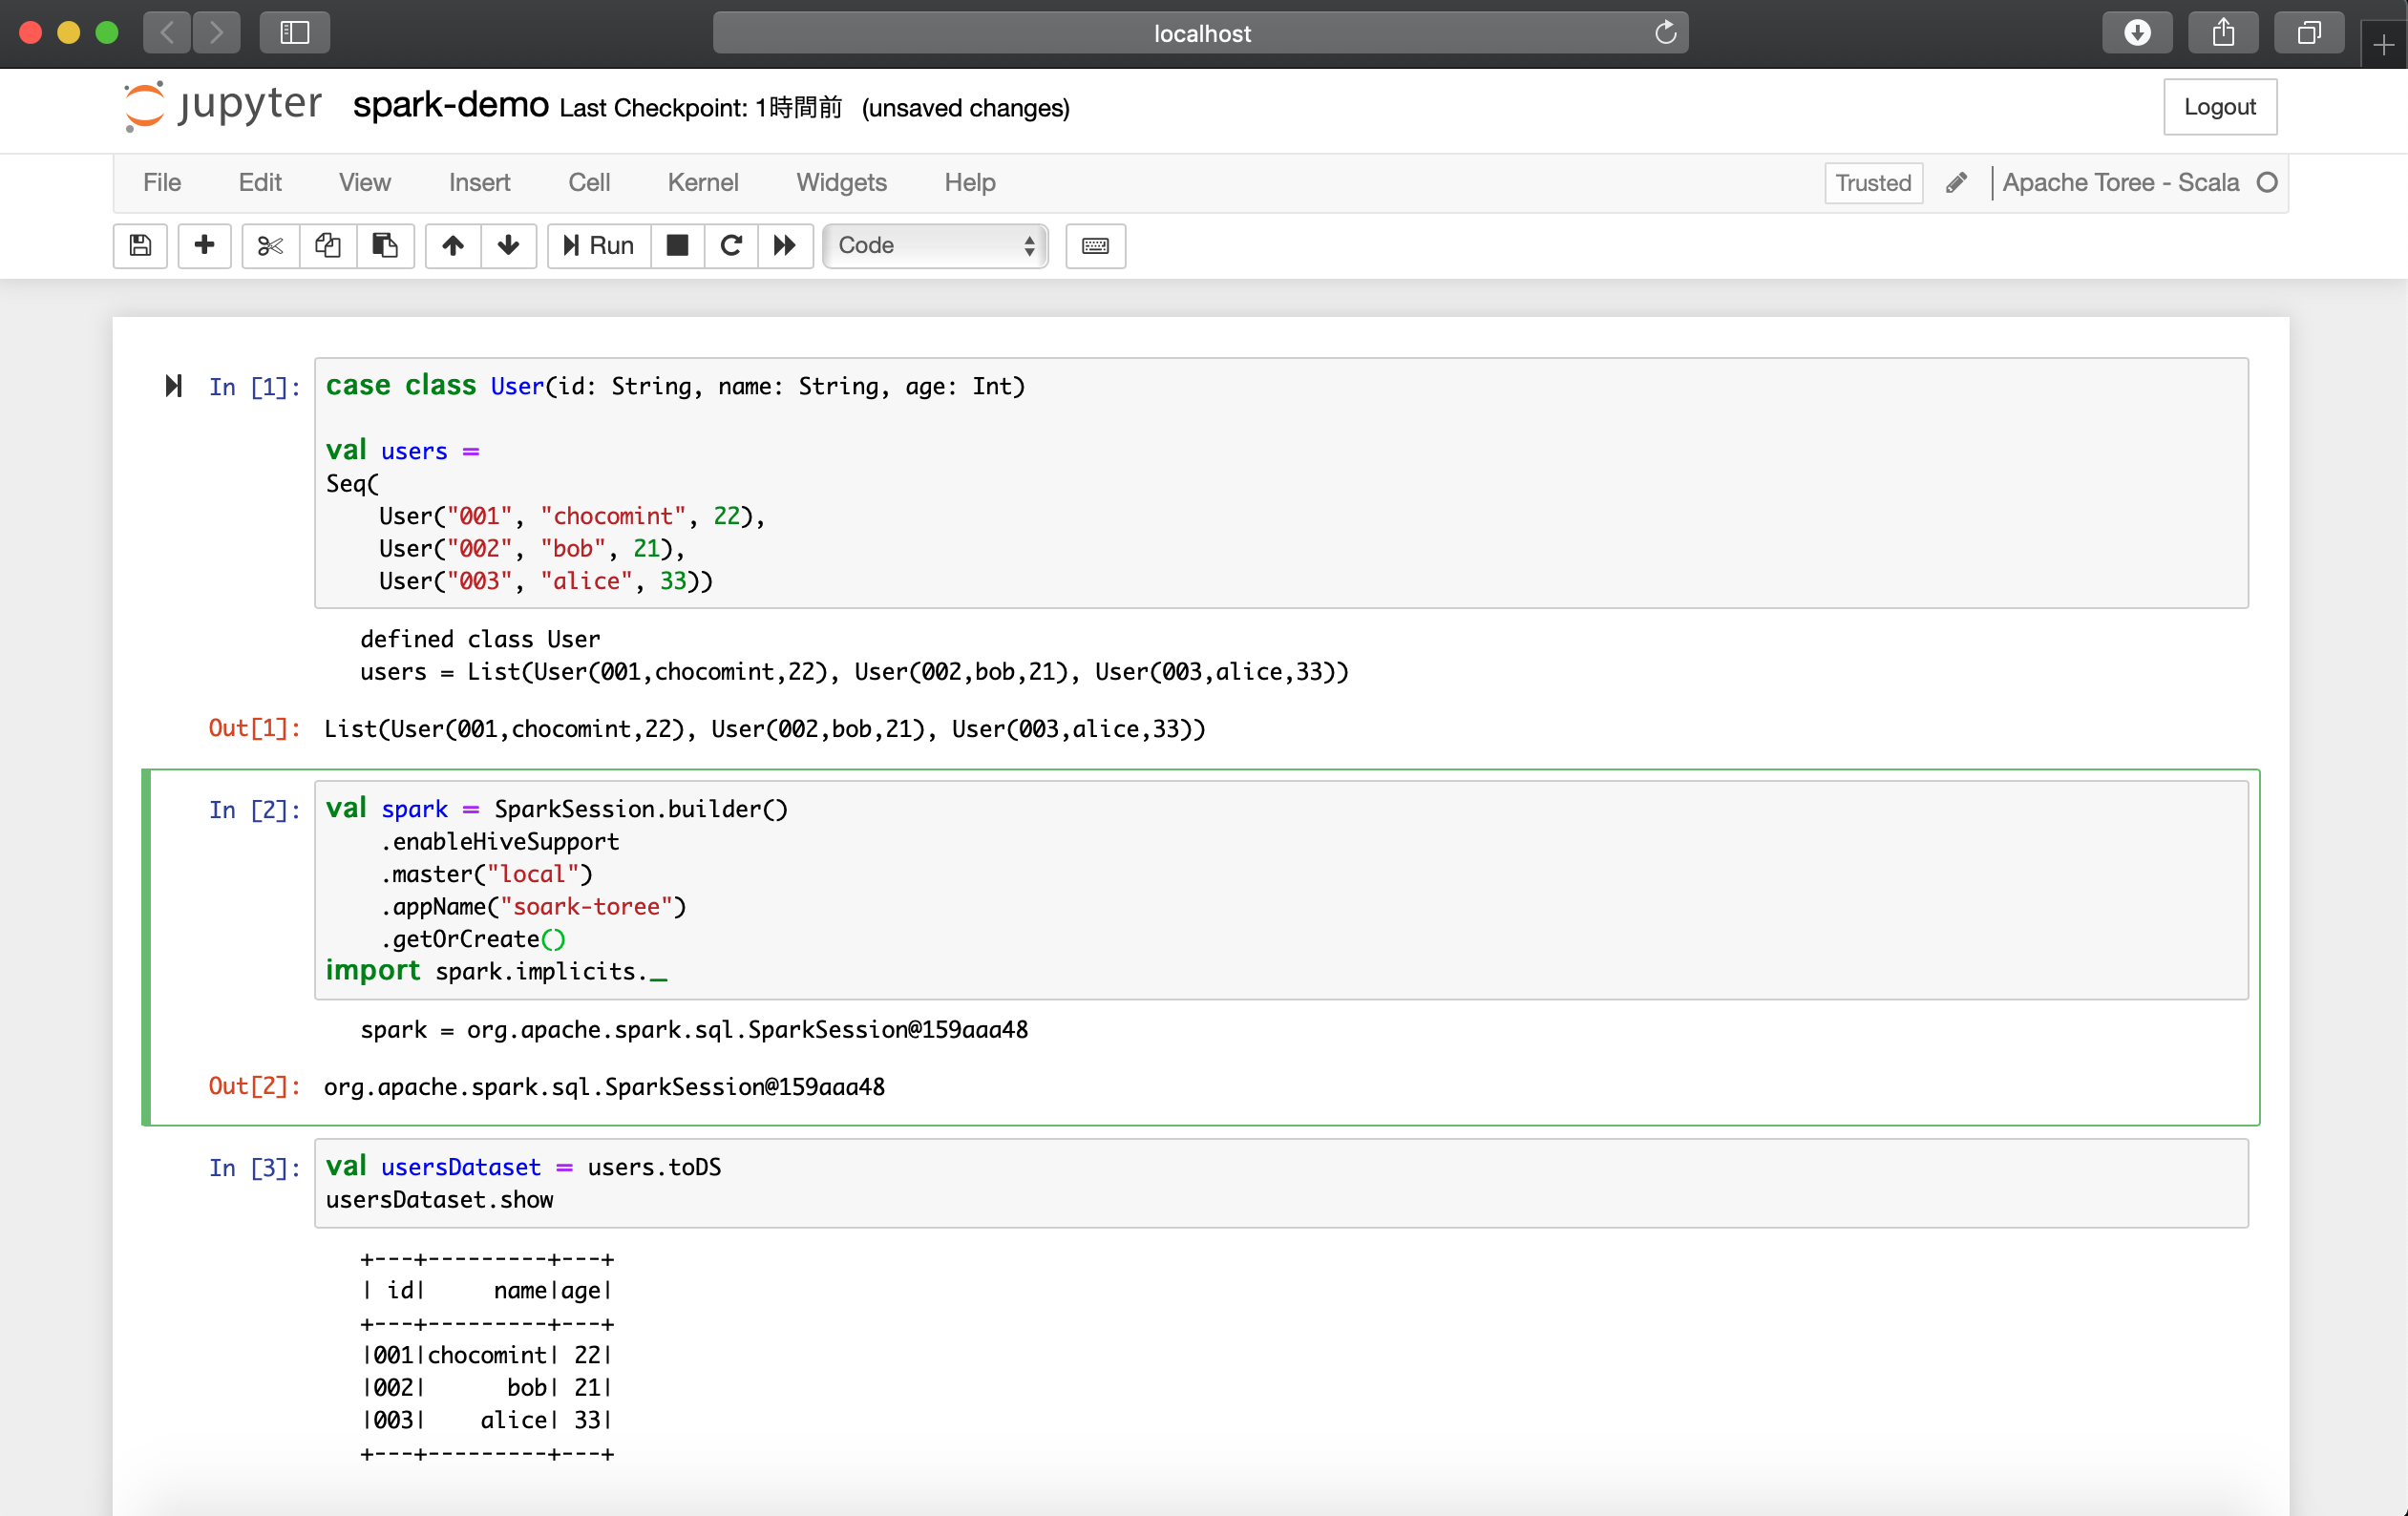2408x1516 pixels.
Task: Open the Widgets menu
Action: pos(841,183)
